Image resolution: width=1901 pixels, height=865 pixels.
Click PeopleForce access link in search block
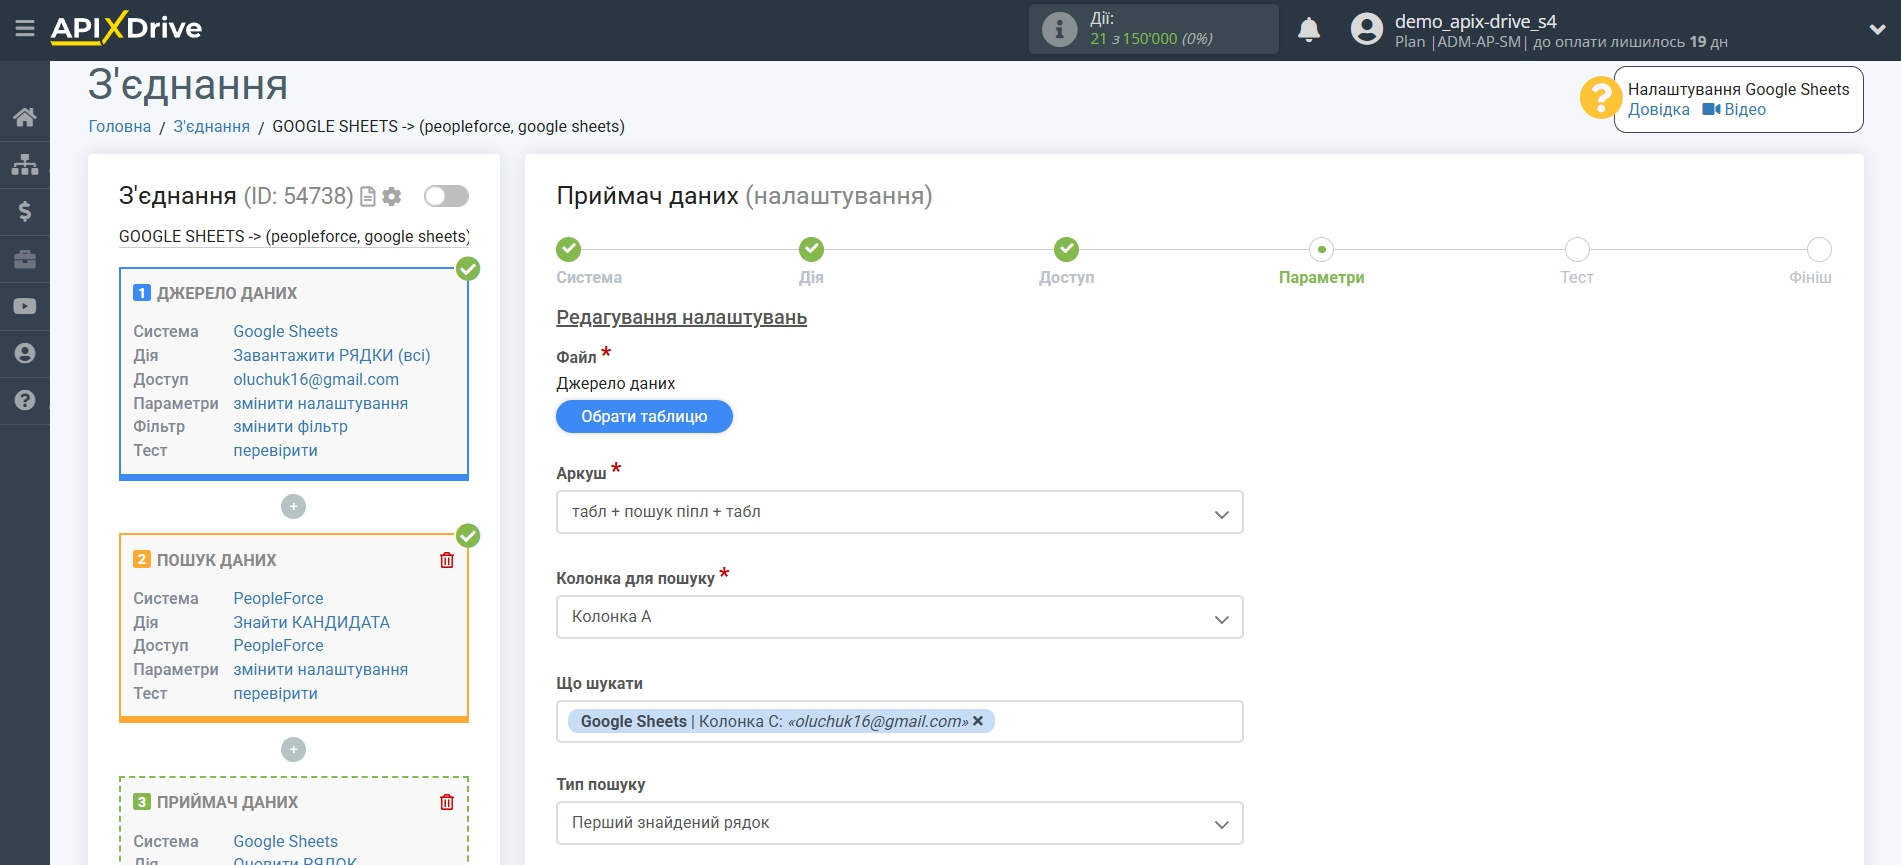tap(278, 645)
